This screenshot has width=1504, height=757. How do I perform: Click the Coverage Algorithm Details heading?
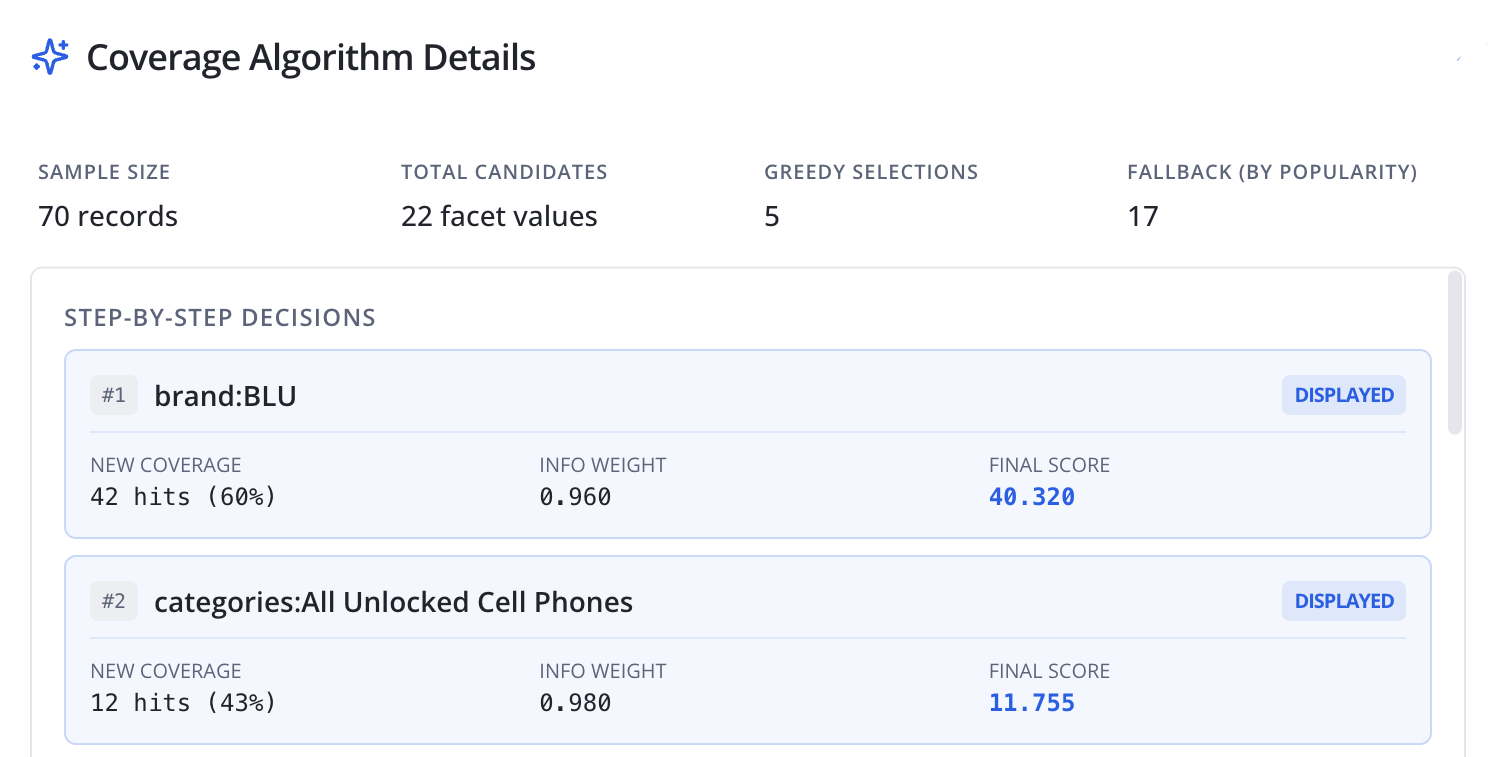click(x=311, y=58)
